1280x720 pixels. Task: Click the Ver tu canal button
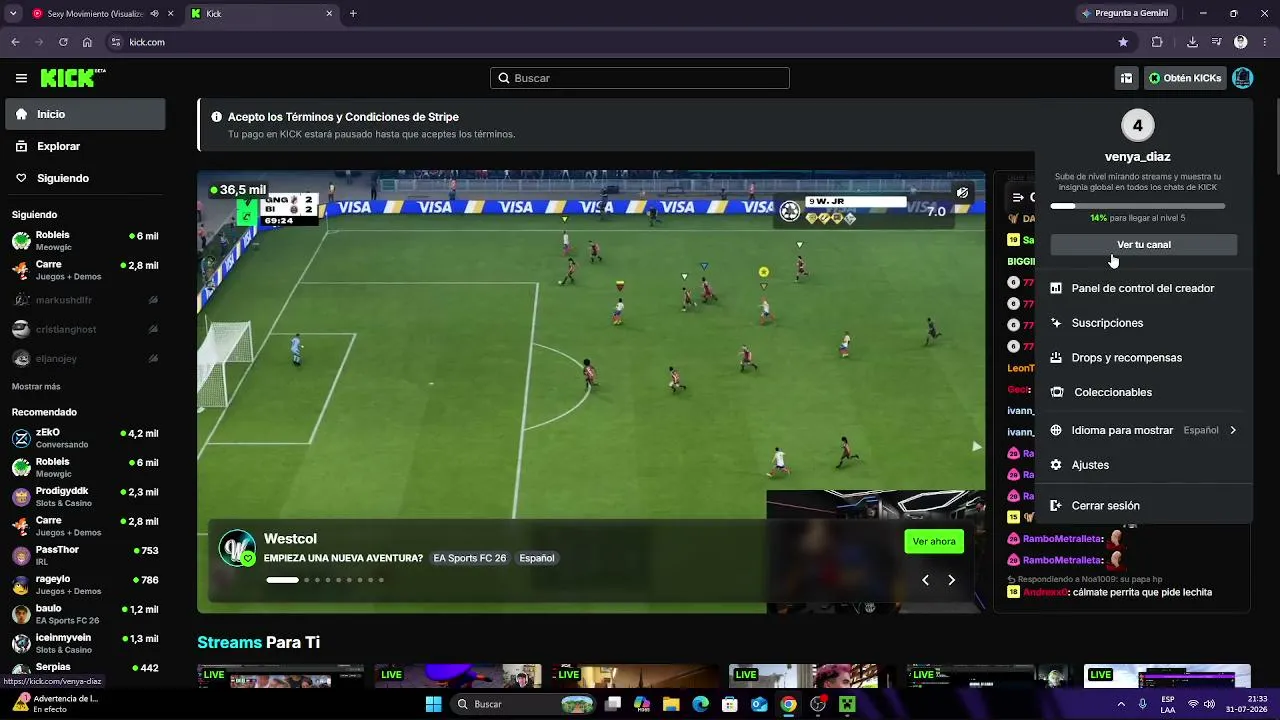click(1144, 245)
